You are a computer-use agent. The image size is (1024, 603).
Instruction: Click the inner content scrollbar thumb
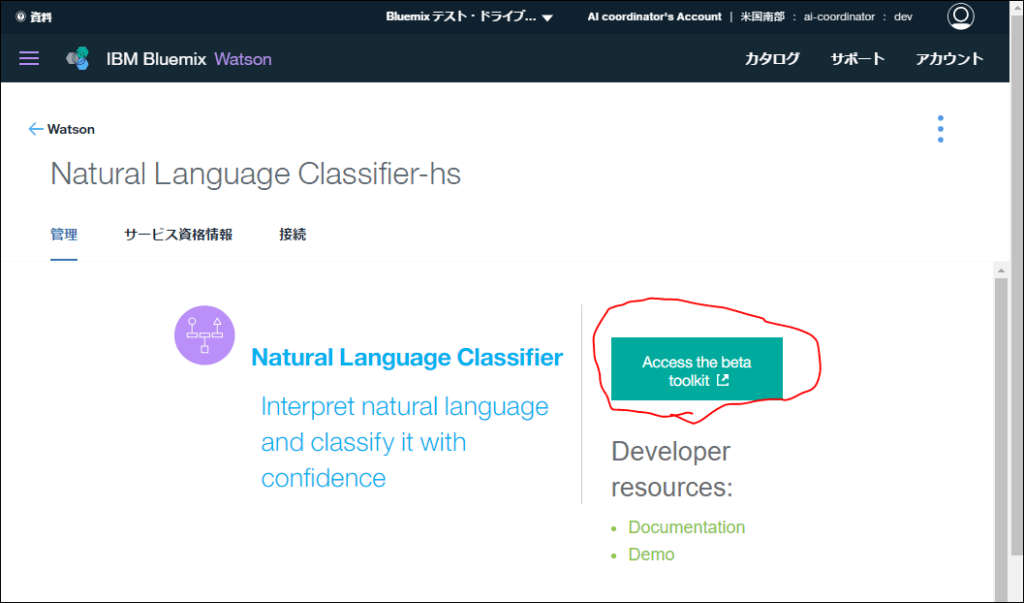point(1000,438)
